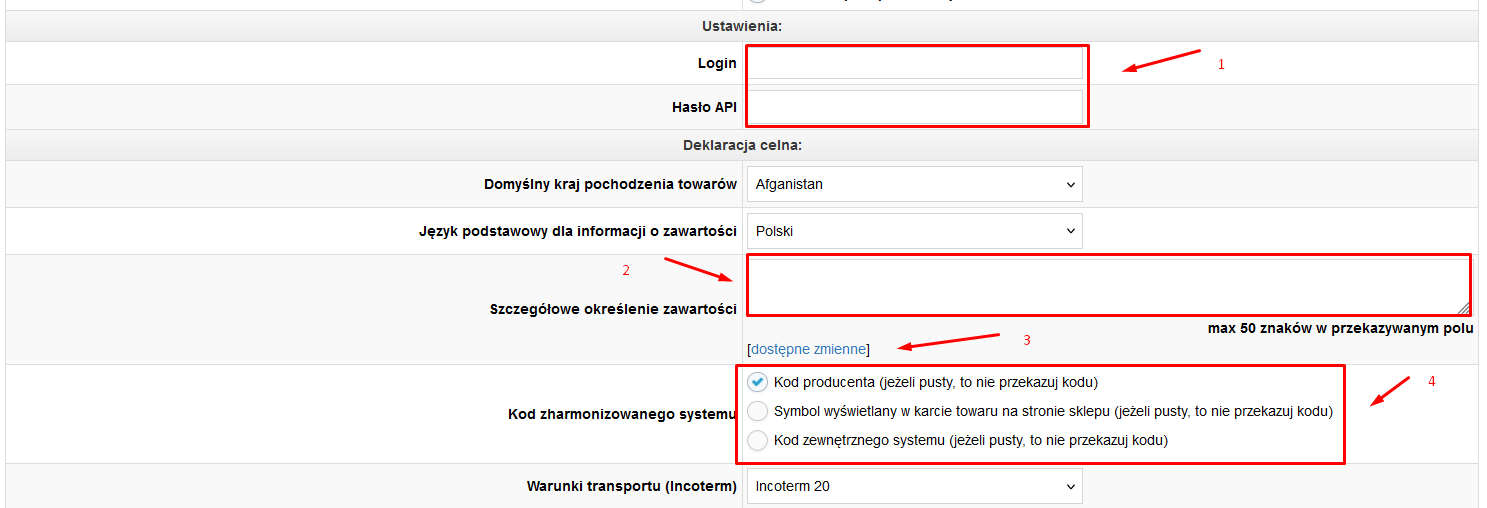Click the Hasło API label
Viewport: 1487px width, 508px height.
click(x=704, y=107)
